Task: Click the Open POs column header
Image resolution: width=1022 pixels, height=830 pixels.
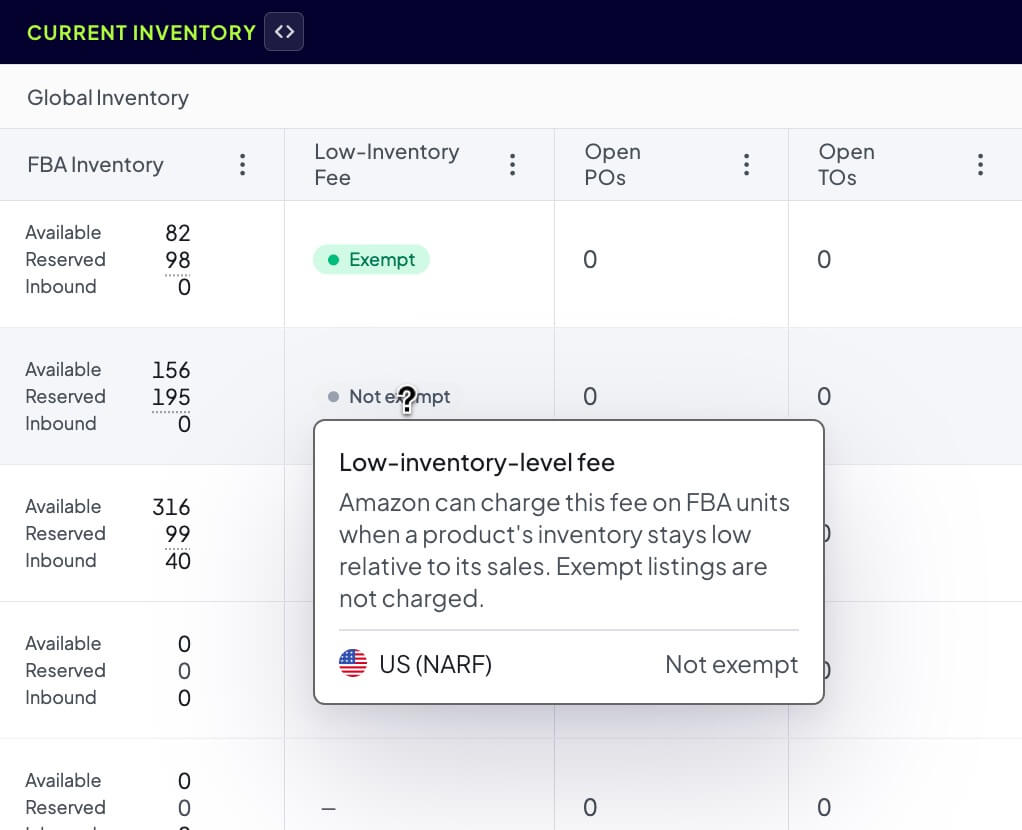Action: (x=613, y=164)
